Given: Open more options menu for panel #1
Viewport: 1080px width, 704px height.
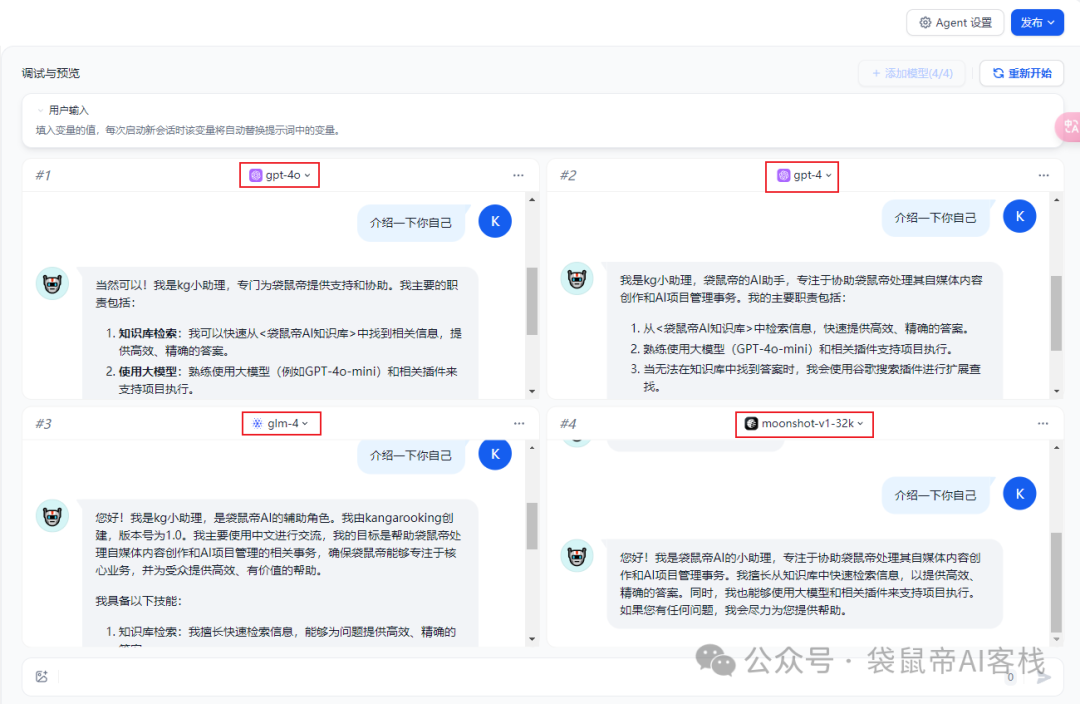Looking at the screenshot, I should 518,175.
